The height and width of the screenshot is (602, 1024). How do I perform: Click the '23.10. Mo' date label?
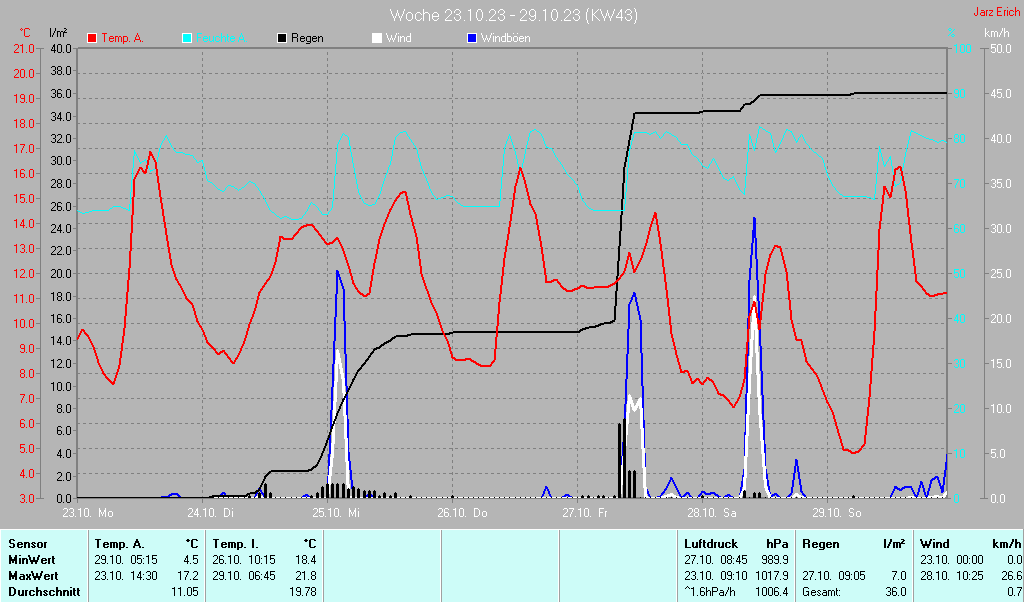point(88,513)
